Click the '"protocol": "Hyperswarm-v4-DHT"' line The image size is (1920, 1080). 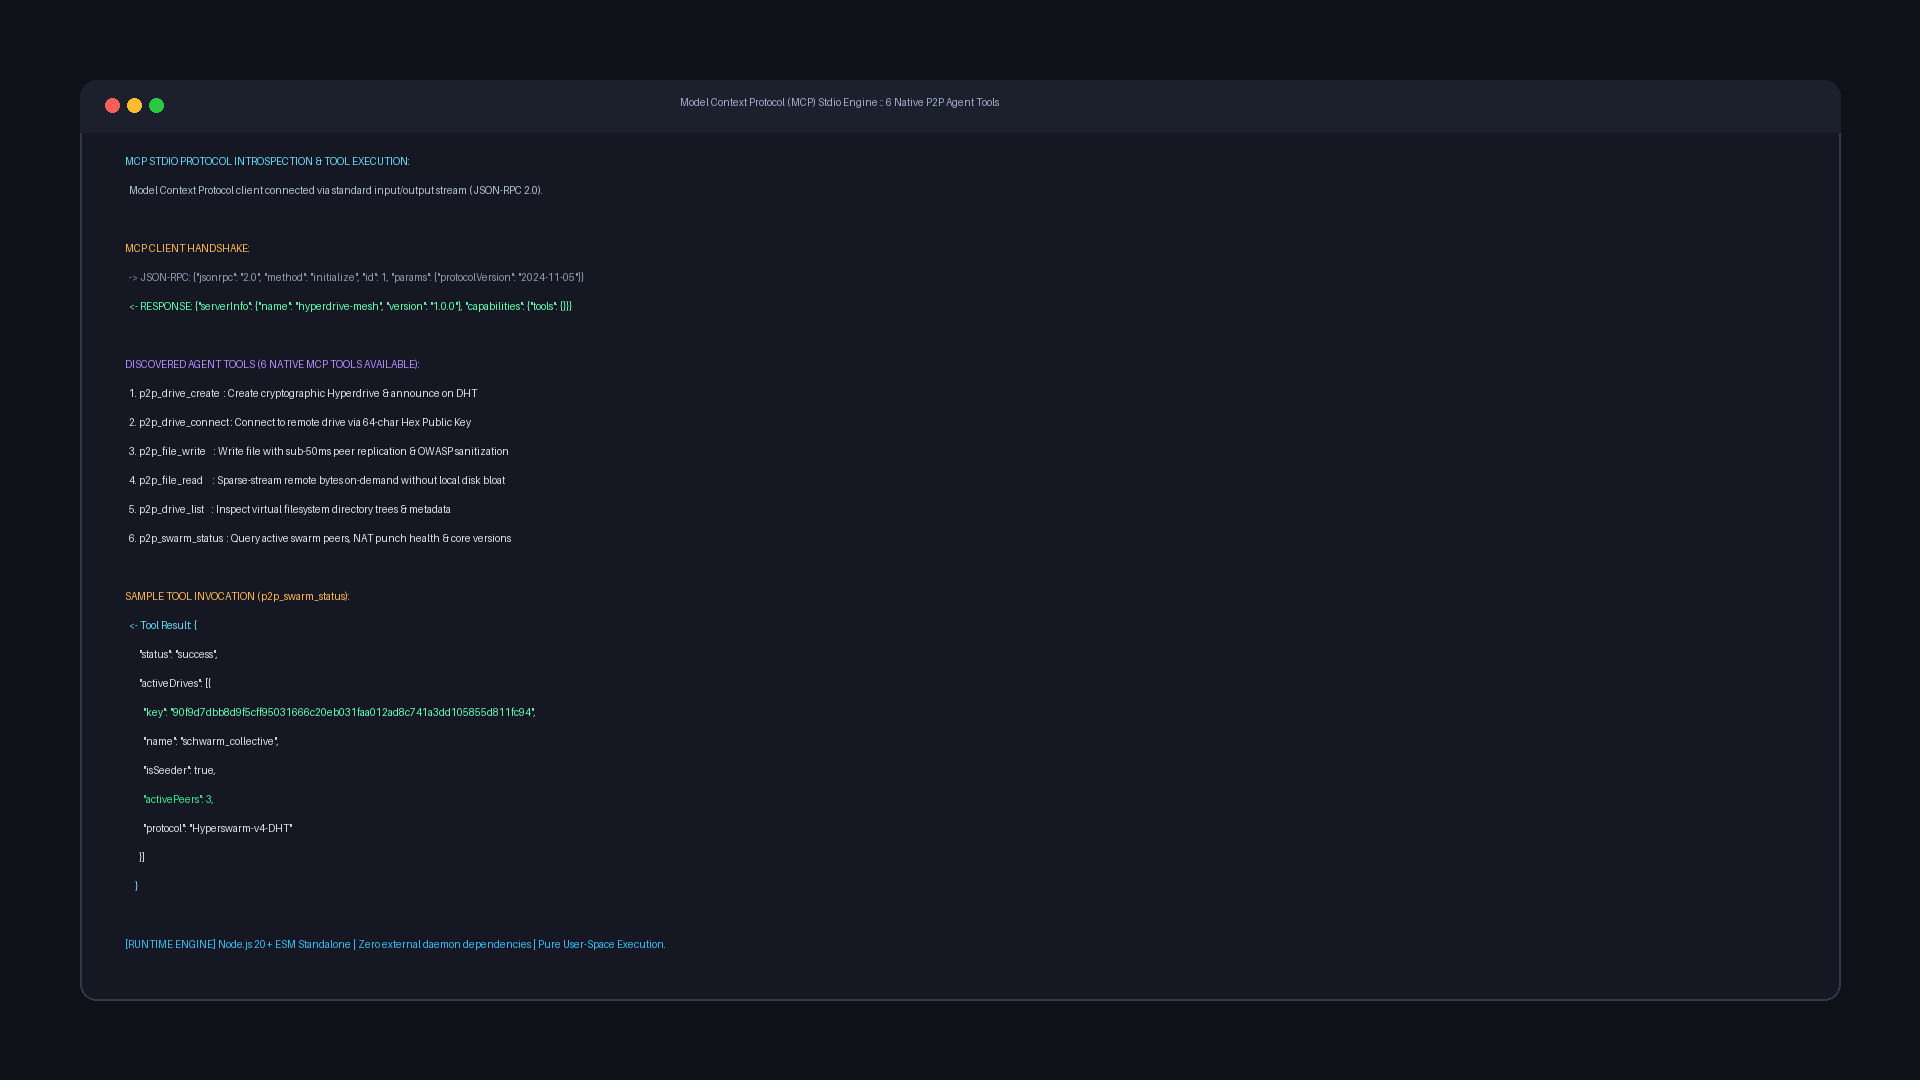218,829
